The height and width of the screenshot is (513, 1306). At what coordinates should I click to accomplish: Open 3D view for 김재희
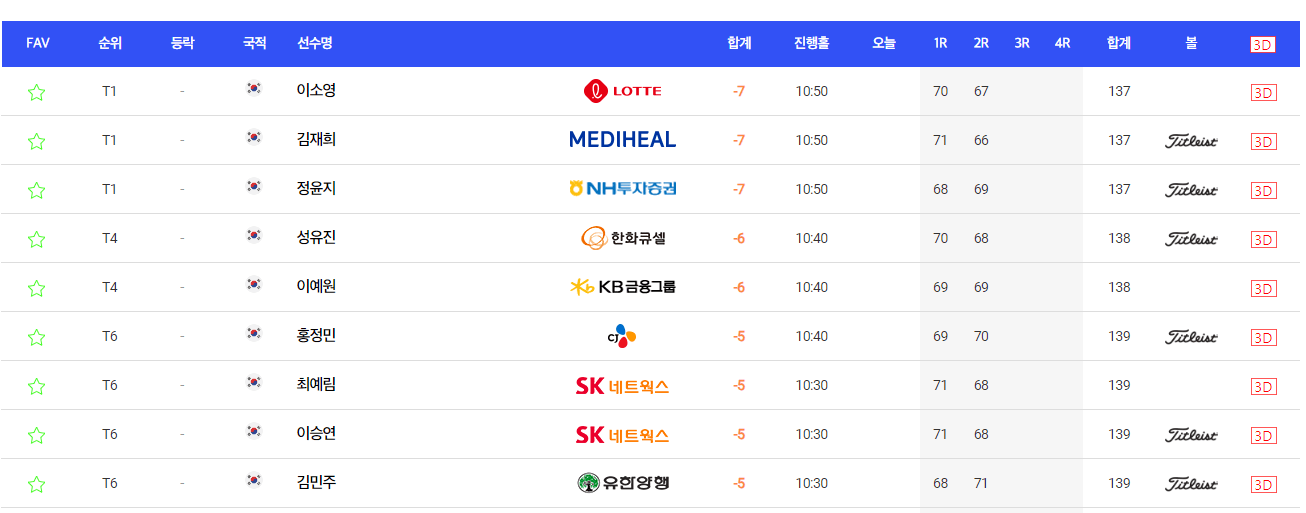1264,142
